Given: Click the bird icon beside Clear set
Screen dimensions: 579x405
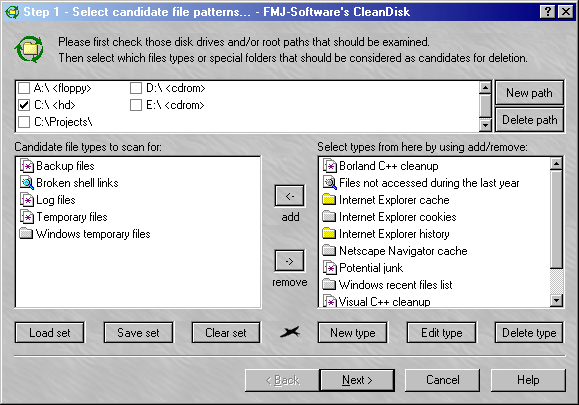Looking at the screenshot, I should click(x=290, y=332).
